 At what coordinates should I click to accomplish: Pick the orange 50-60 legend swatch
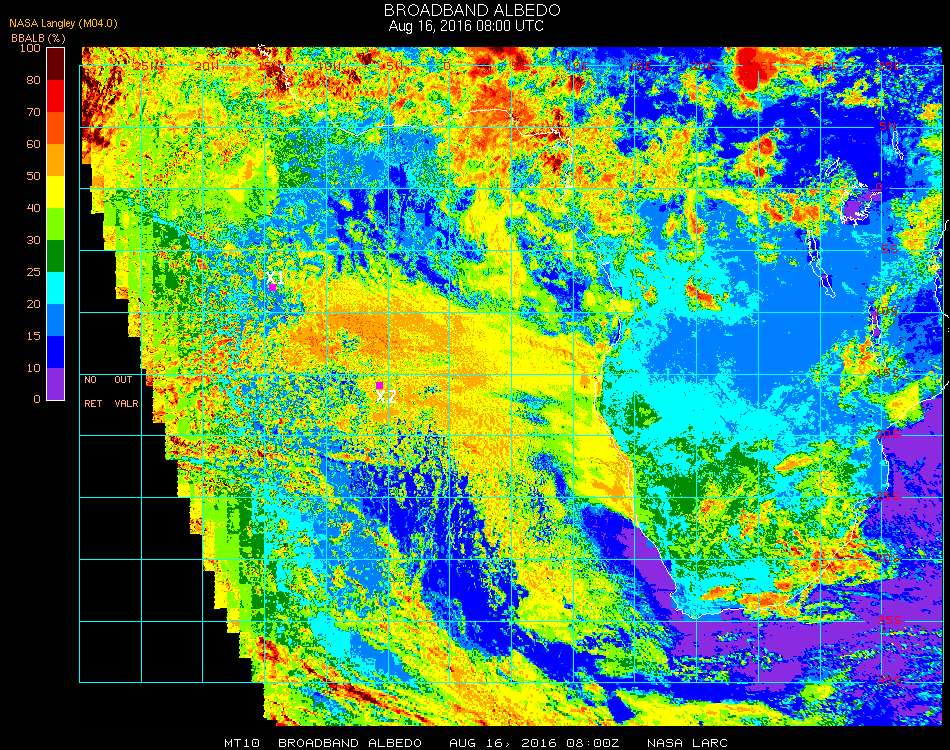click(x=56, y=160)
